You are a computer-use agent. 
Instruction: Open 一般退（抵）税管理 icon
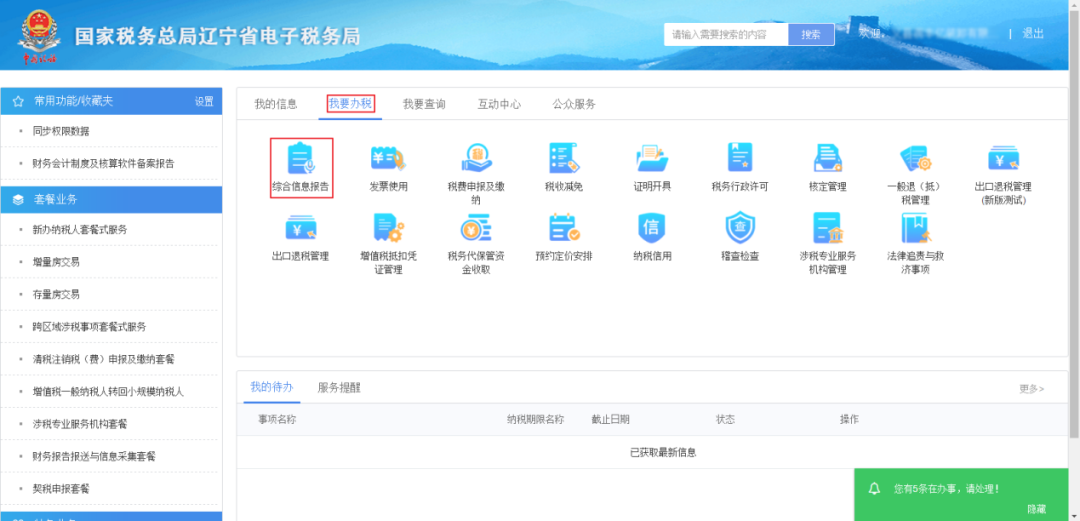[915, 160]
